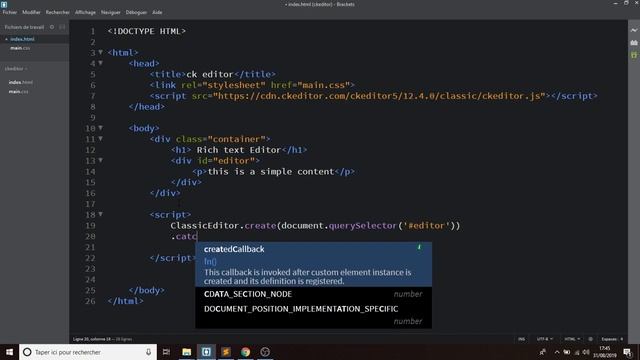Collapse the editor div on line 13
Screen dimensions: 640x360
click(101, 160)
